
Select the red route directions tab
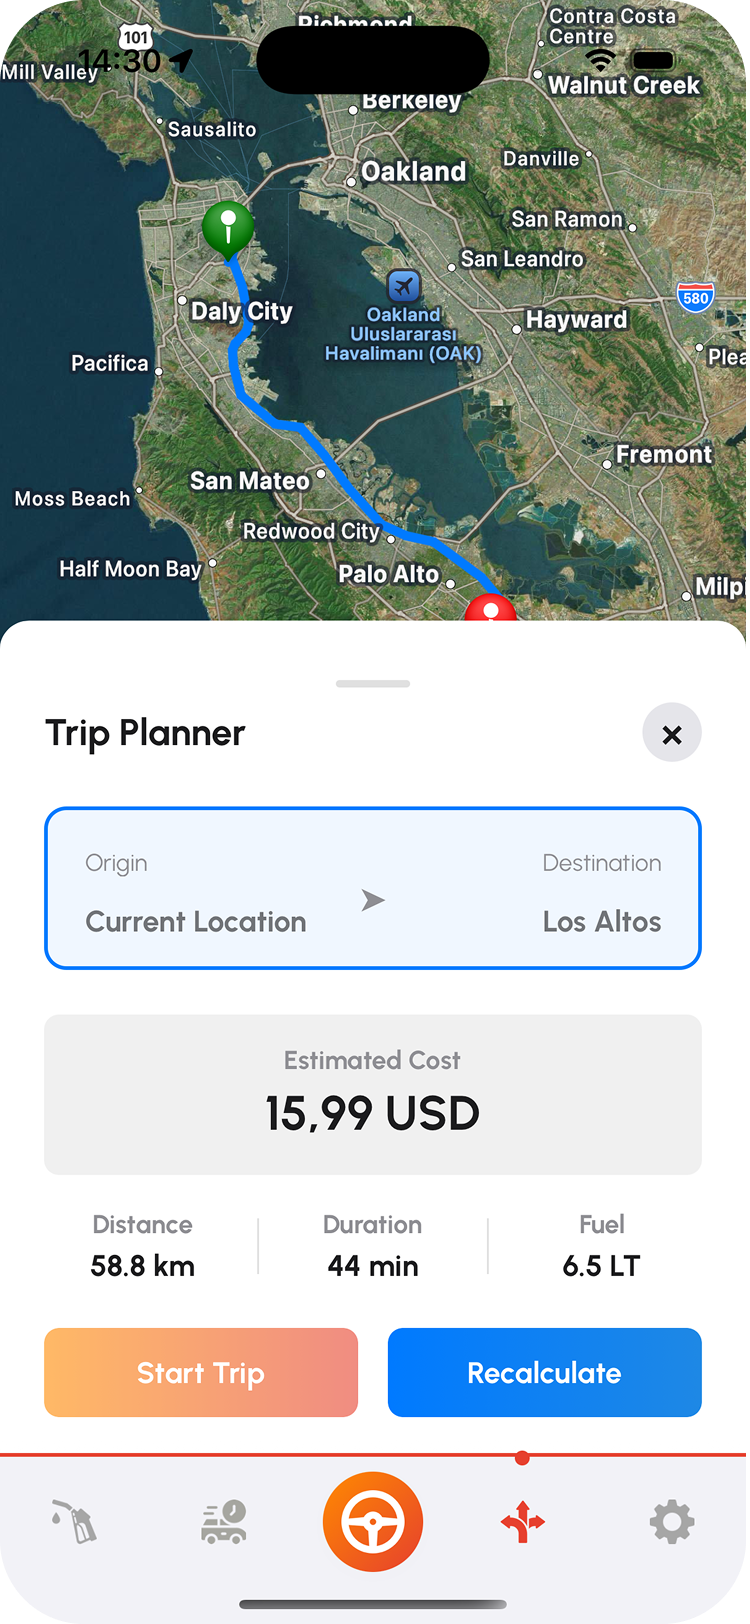coord(522,1522)
